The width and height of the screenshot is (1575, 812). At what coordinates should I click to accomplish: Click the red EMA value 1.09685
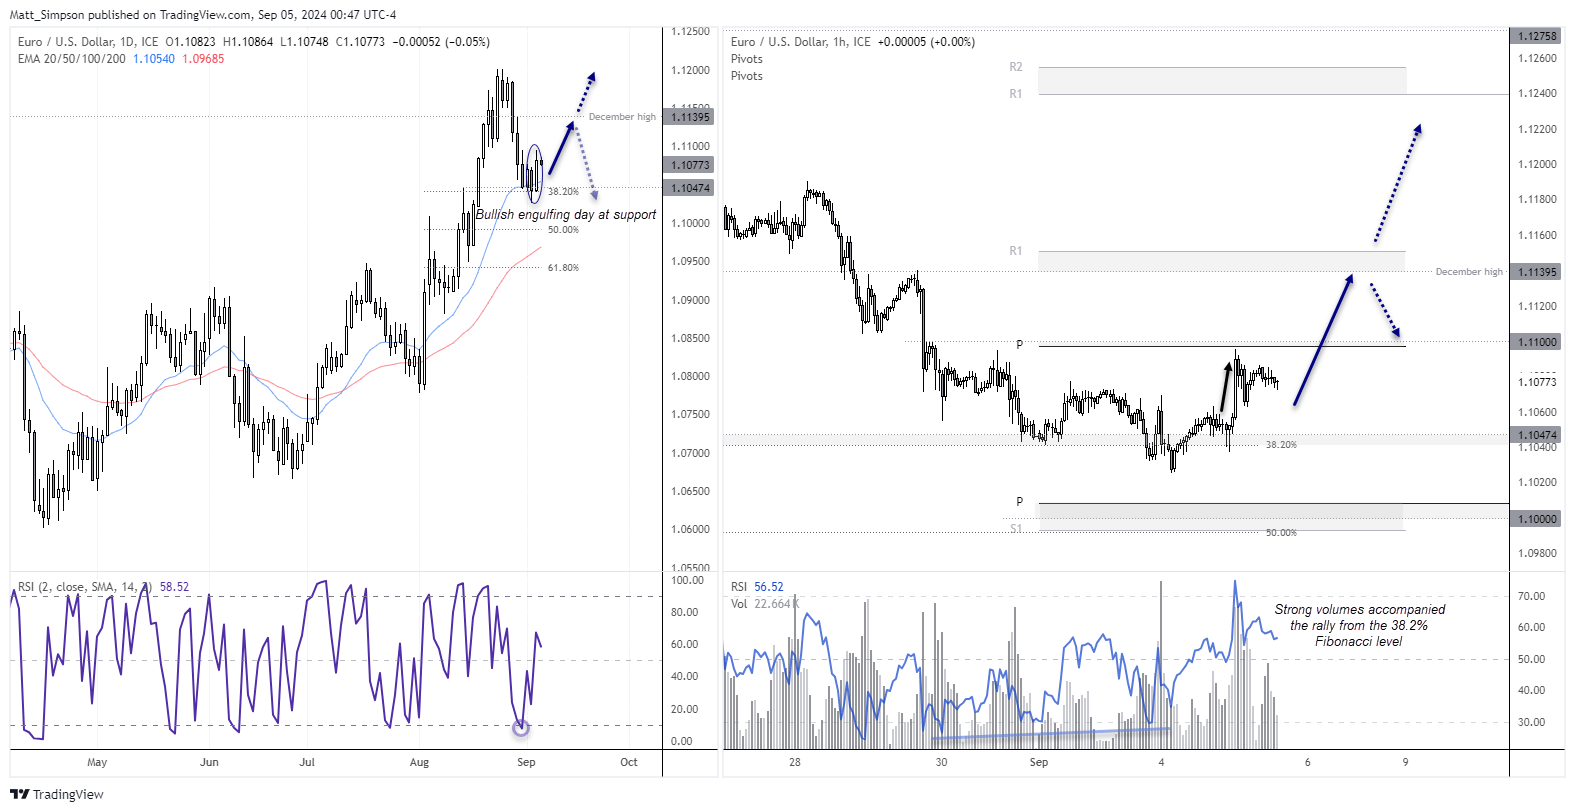point(203,59)
